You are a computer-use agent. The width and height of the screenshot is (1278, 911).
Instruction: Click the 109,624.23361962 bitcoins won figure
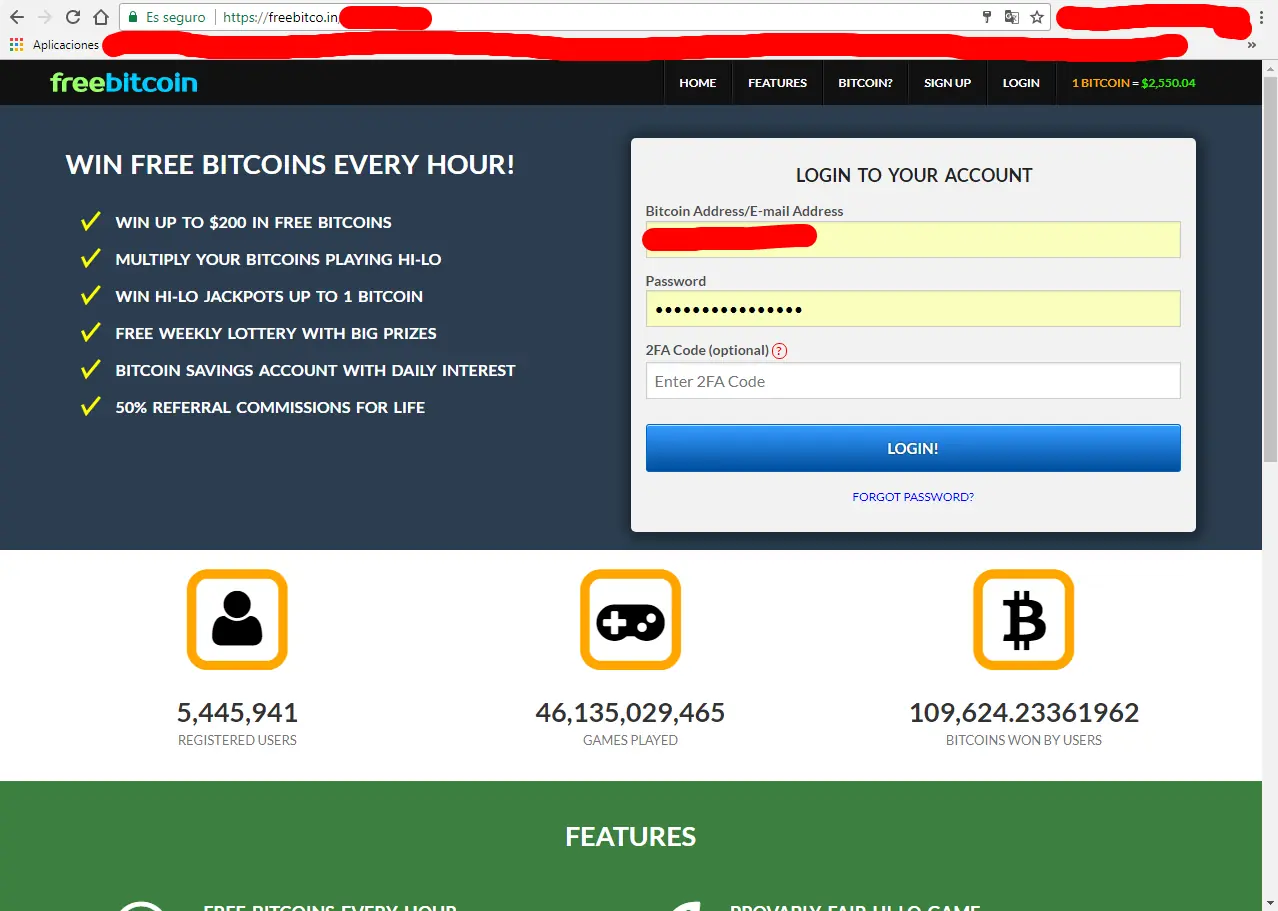1023,713
